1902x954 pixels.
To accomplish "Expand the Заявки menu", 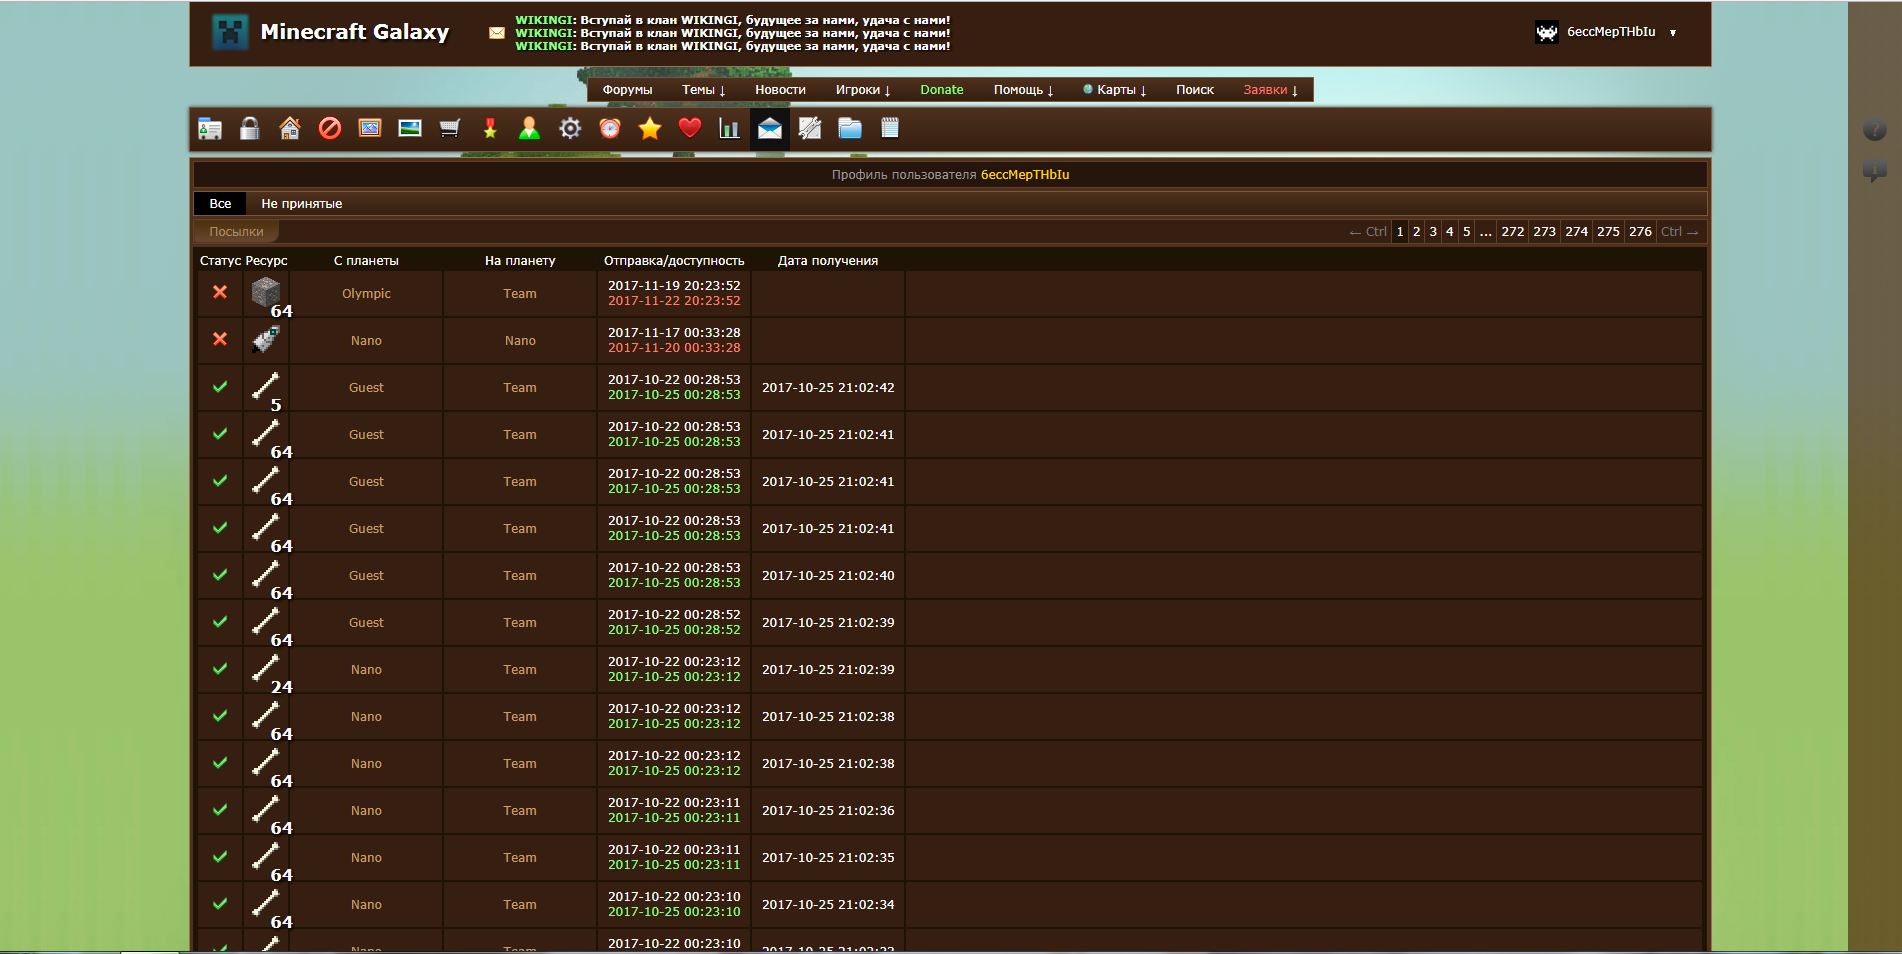I will [1270, 90].
